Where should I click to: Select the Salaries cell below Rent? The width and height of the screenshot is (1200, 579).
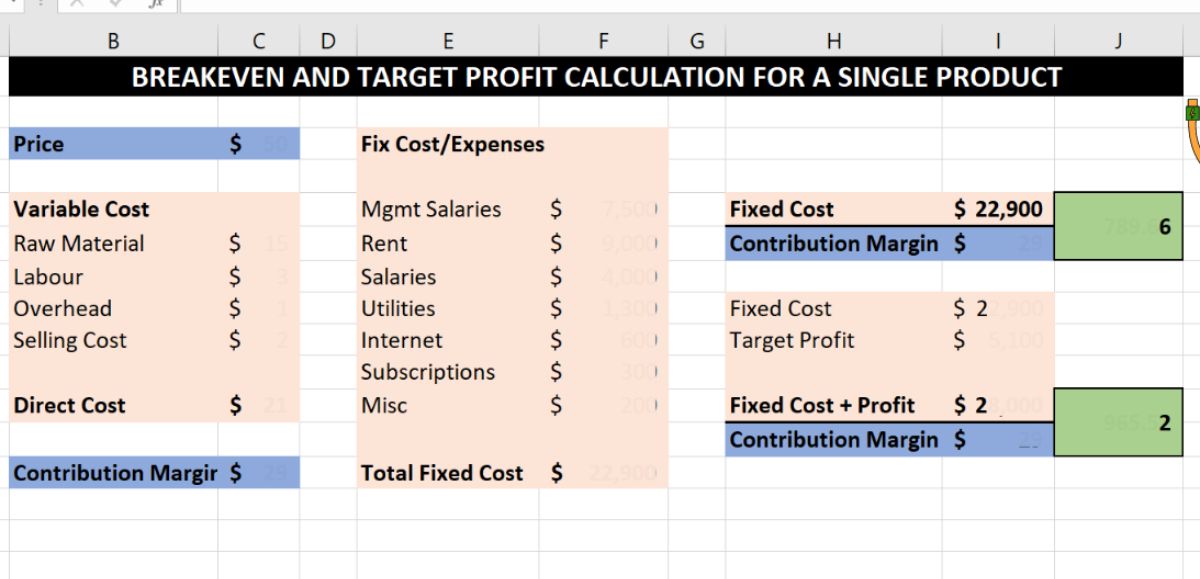click(447, 276)
